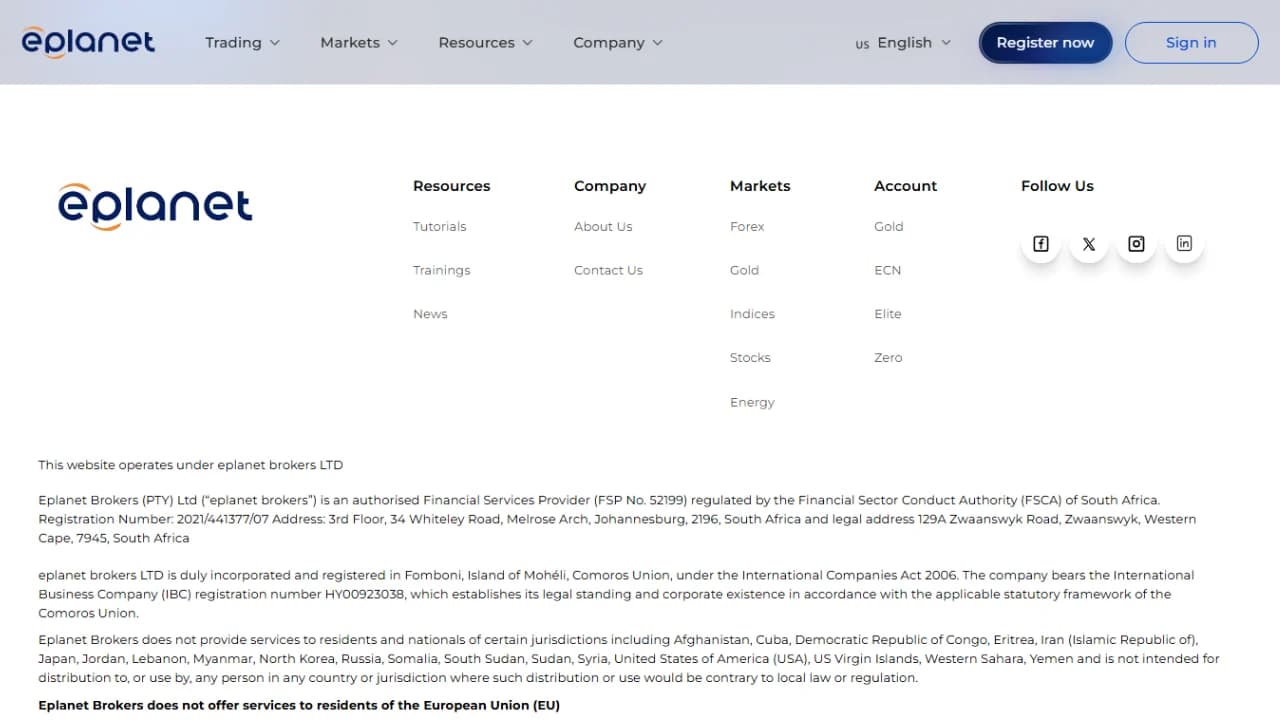Click the EU residents disclaimer bold text

pos(299,705)
